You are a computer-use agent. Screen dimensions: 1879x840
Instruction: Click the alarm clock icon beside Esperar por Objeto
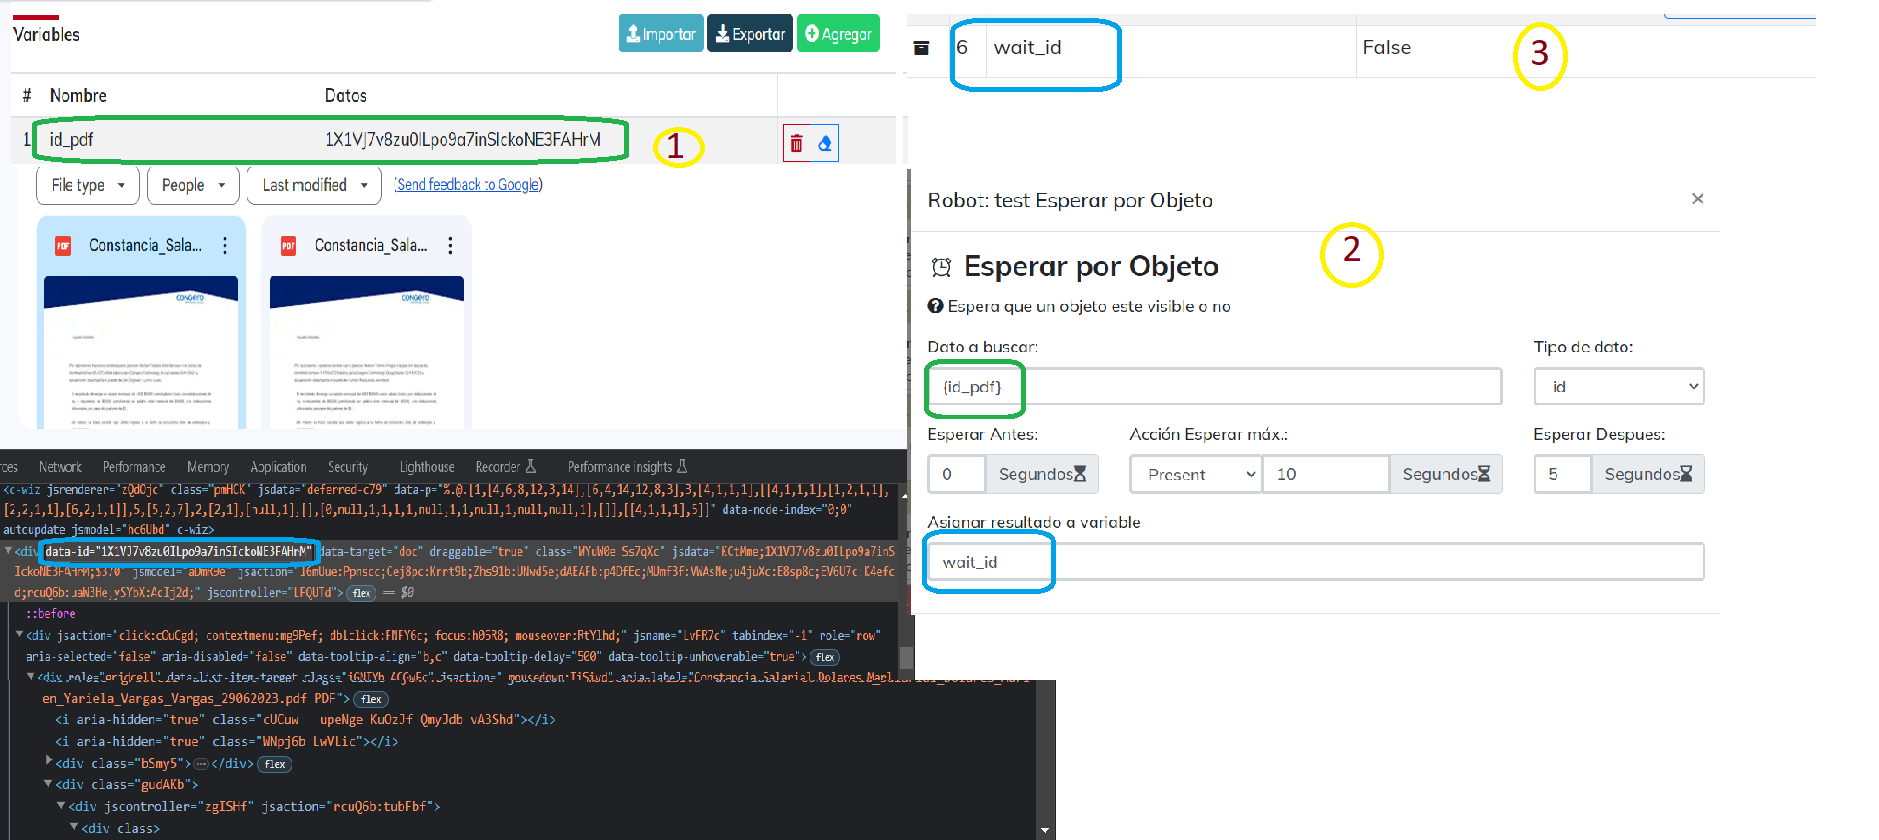[x=941, y=267]
